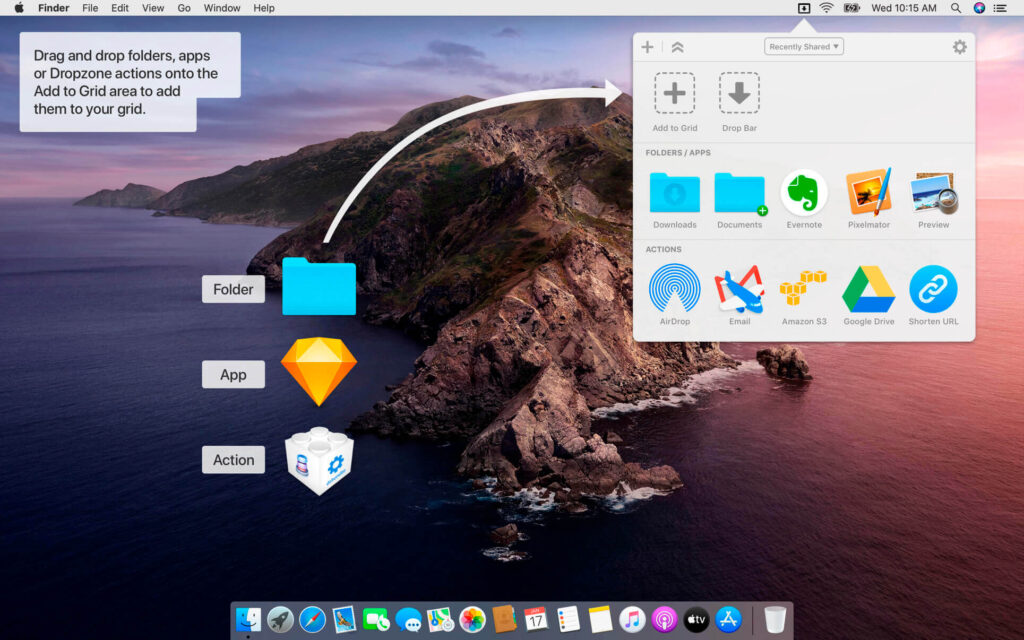Select the Pixelmator app icon

(868, 192)
